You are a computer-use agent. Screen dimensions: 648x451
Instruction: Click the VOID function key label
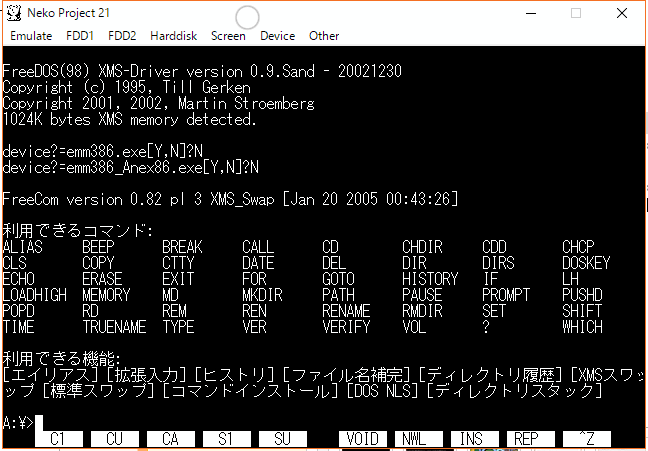[362, 438]
